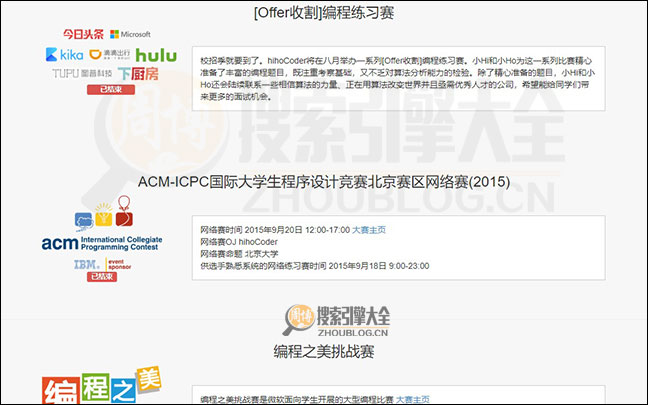Click the 编程之美挑战赛 heading

click(x=324, y=352)
